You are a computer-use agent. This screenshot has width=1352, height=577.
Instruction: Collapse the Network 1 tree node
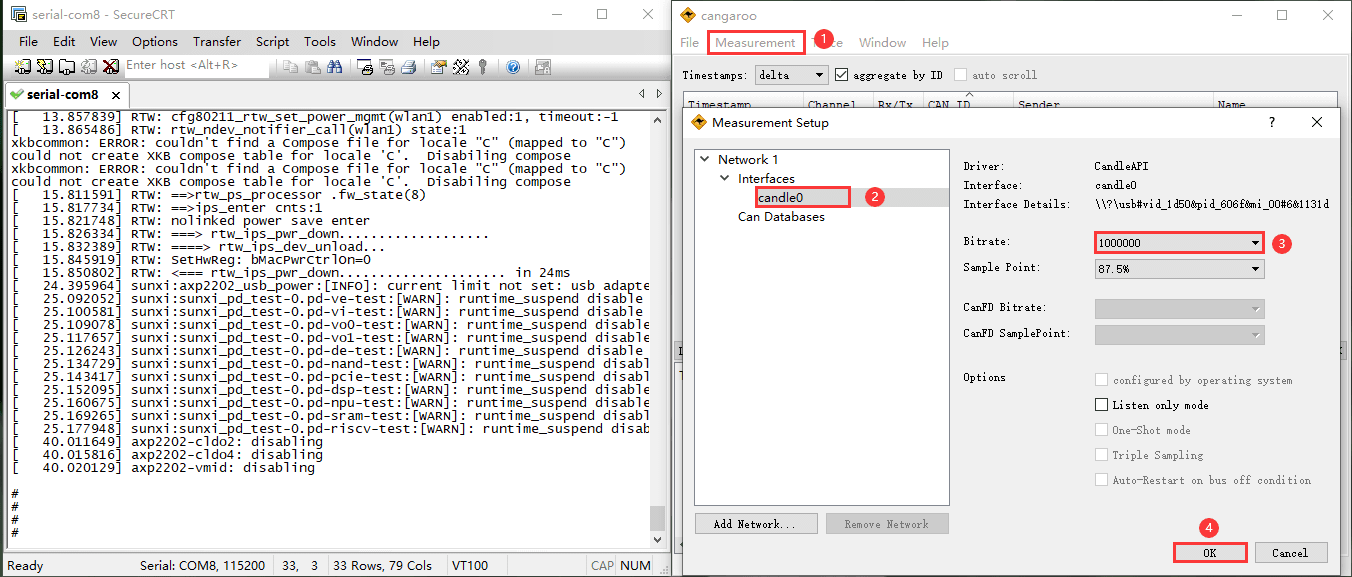pos(705,160)
